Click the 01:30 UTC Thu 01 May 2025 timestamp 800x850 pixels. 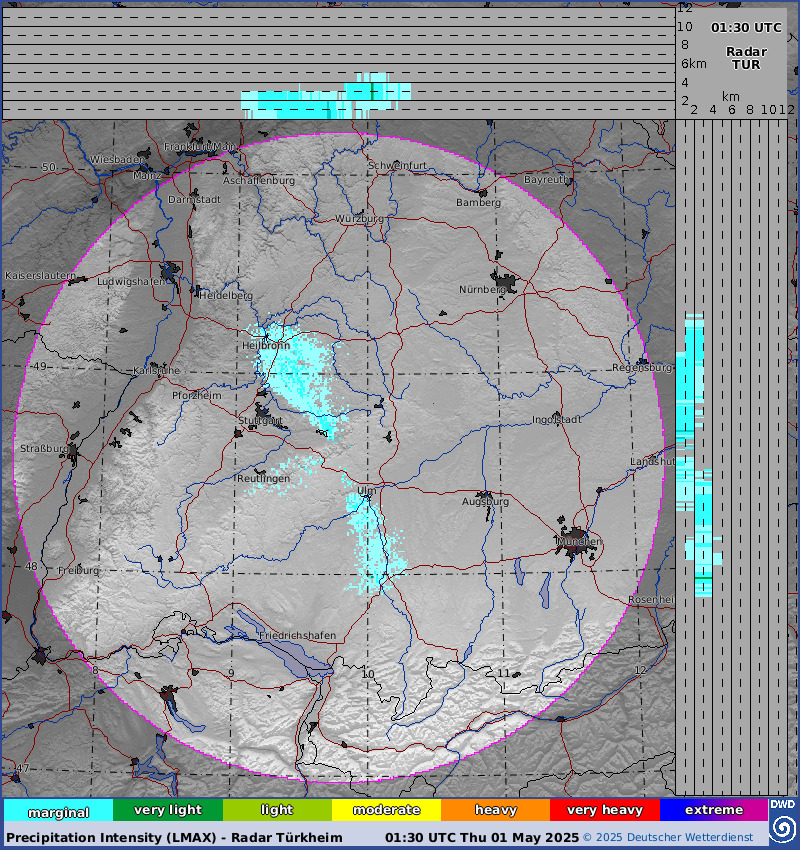[x=482, y=838]
